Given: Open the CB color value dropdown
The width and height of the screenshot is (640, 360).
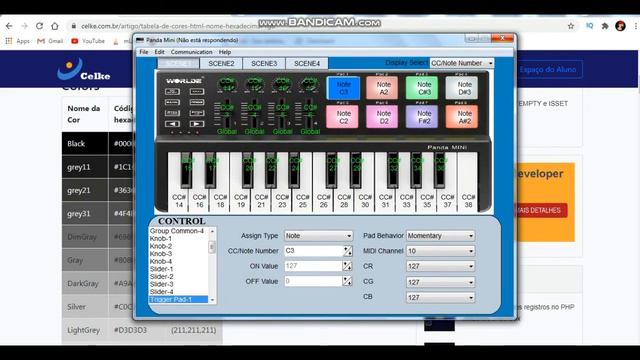Looking at the screenshot, I should (440, 298).
